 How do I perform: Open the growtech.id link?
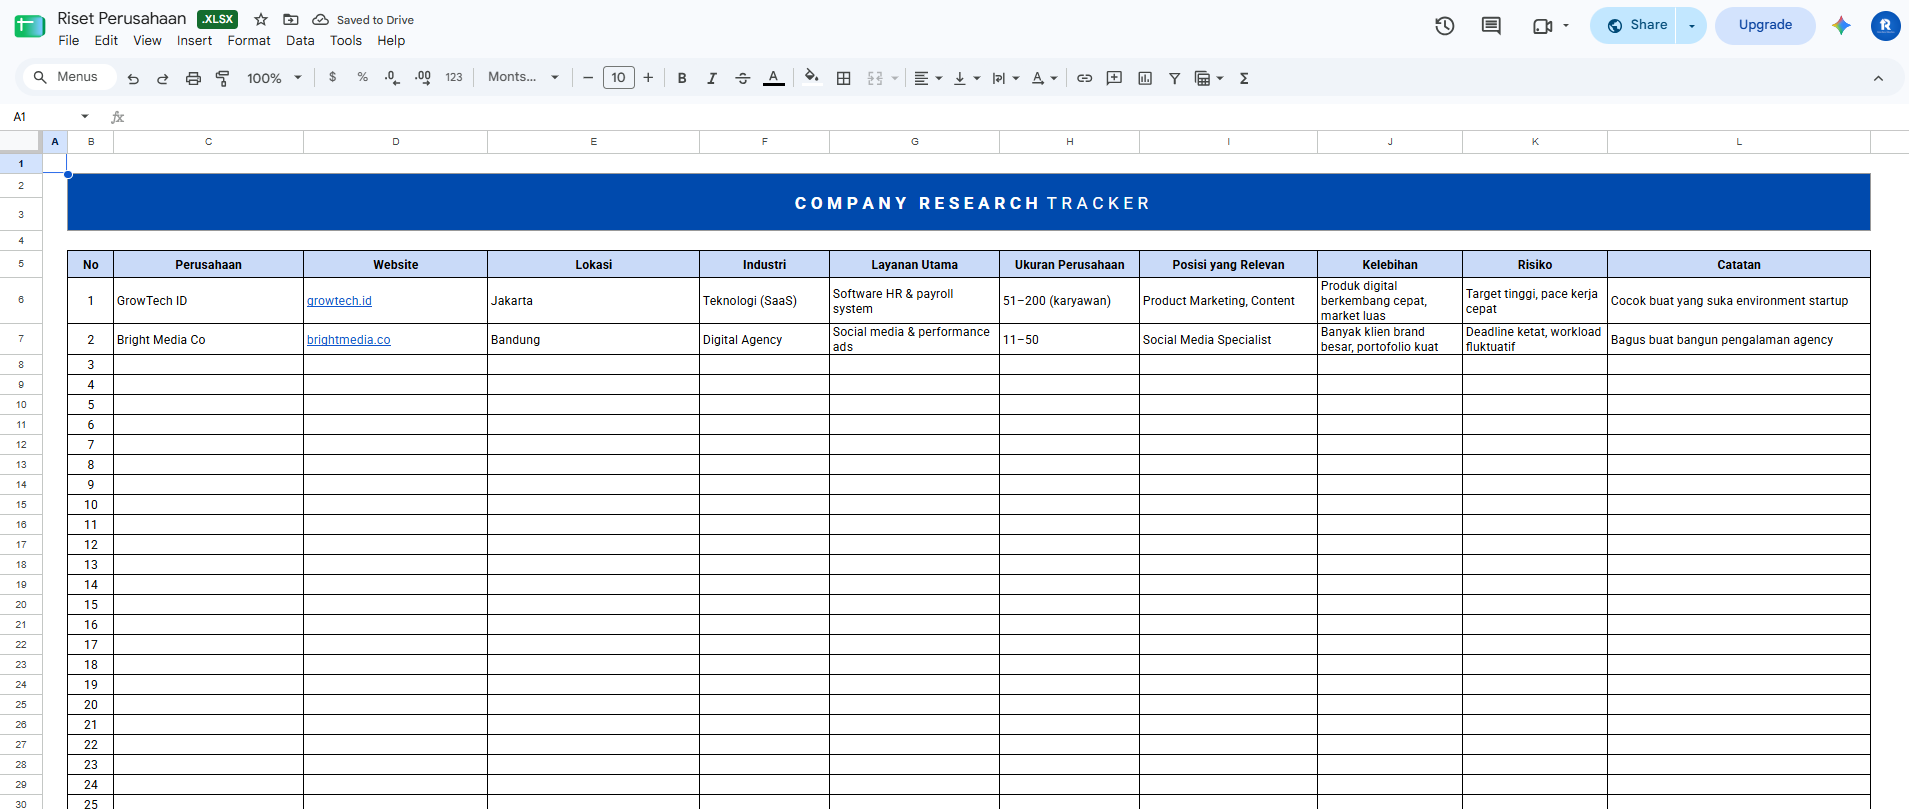point(339,301)
